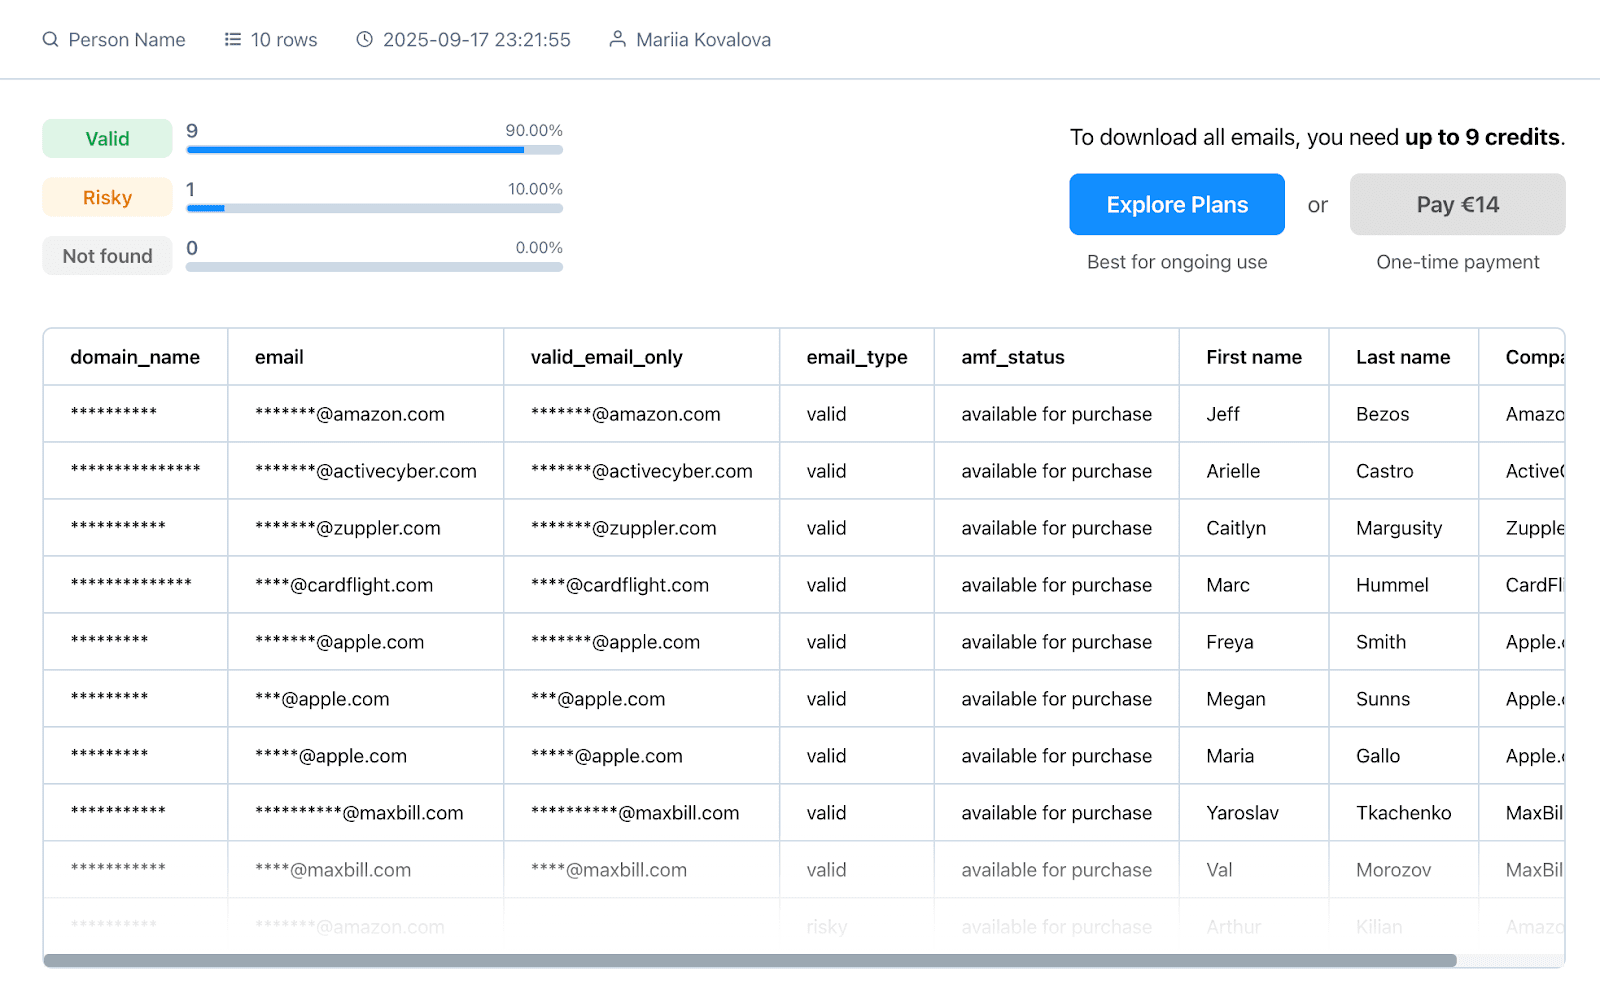This screenshot has width=1600, height=993.
Task: Select the orange Risky status badge
Action: coord(107,198)
